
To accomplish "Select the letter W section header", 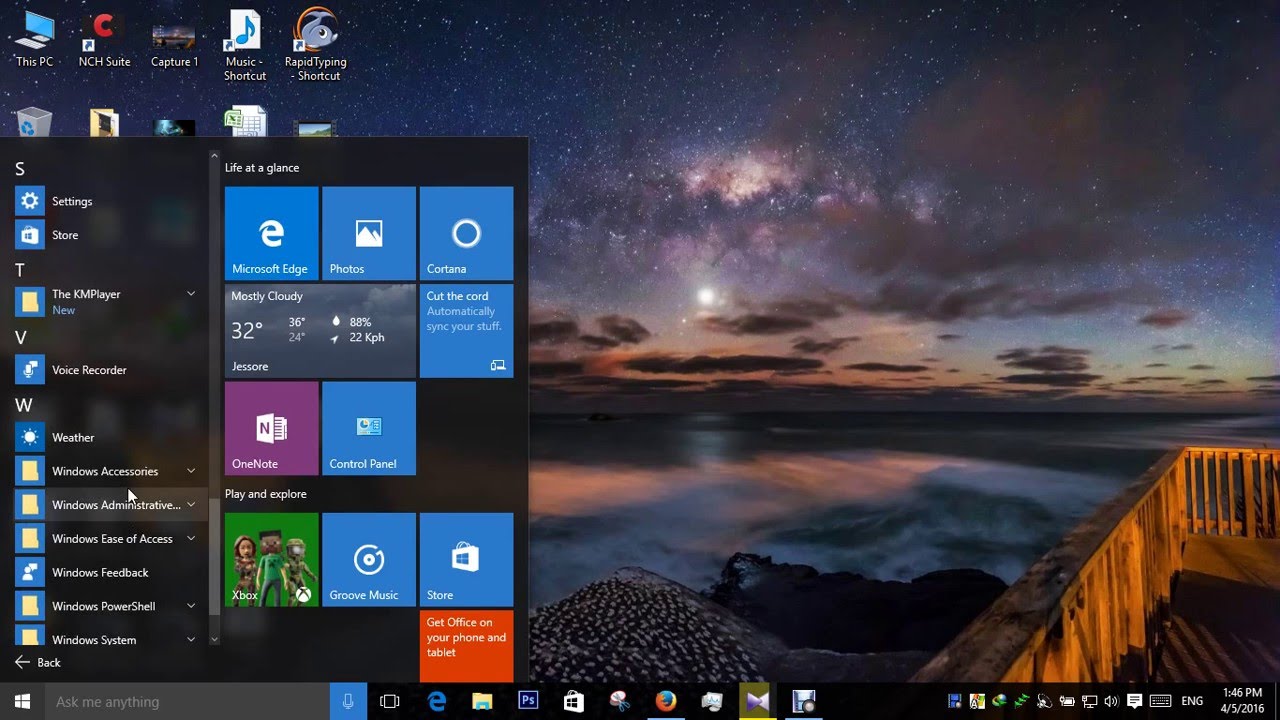I will (x=23, y=405).
